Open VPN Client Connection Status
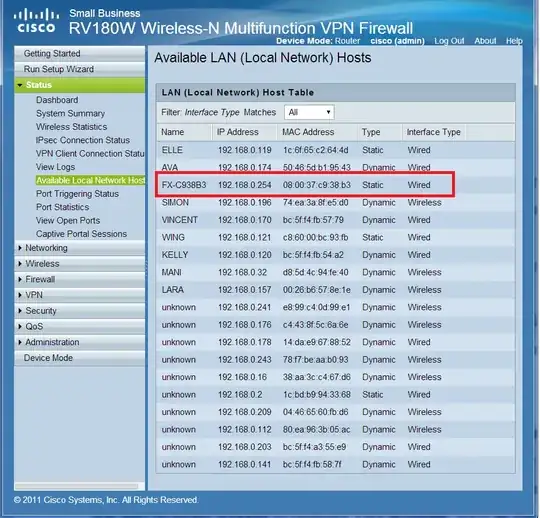540x518 pixels. [x=90, y=154]
